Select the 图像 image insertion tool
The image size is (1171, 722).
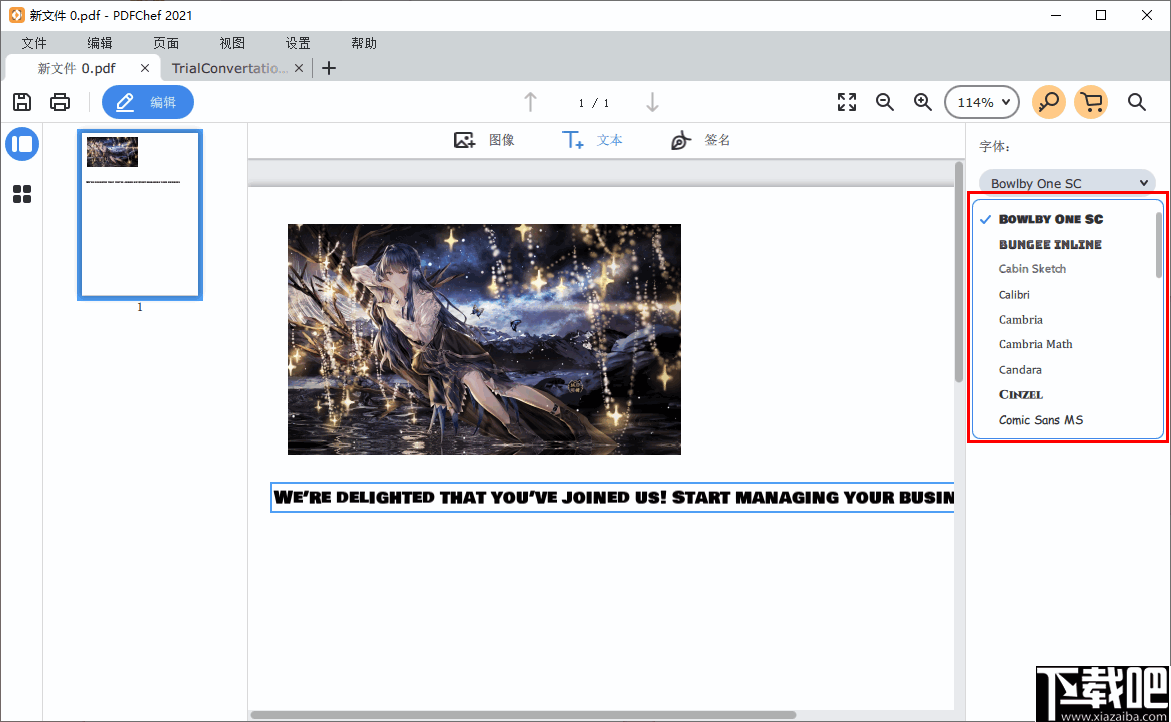click(x=487, y=140)
